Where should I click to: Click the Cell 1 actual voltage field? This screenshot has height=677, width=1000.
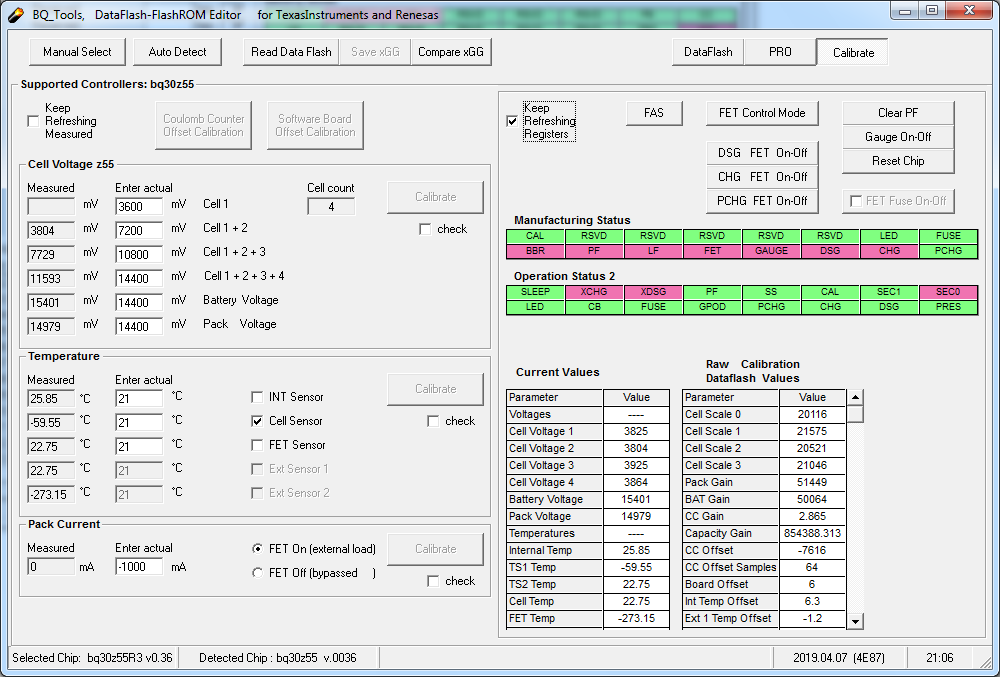pyautogui.click(x=139, y=206)
